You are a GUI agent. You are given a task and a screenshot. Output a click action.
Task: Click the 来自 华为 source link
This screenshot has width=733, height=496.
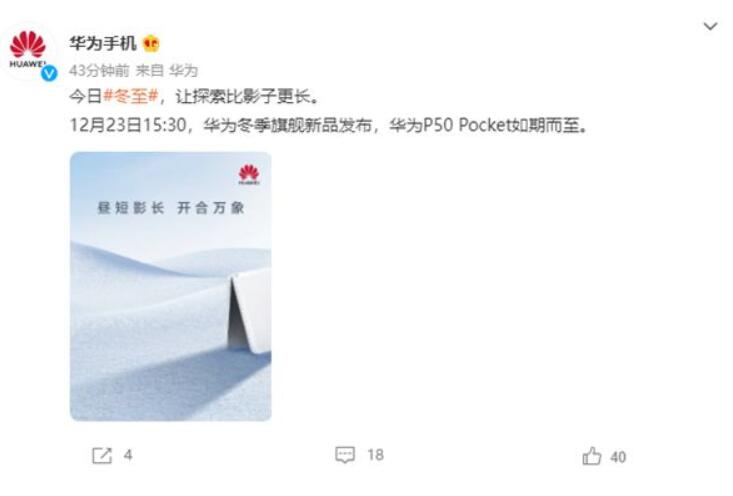[x=167, y=71]
